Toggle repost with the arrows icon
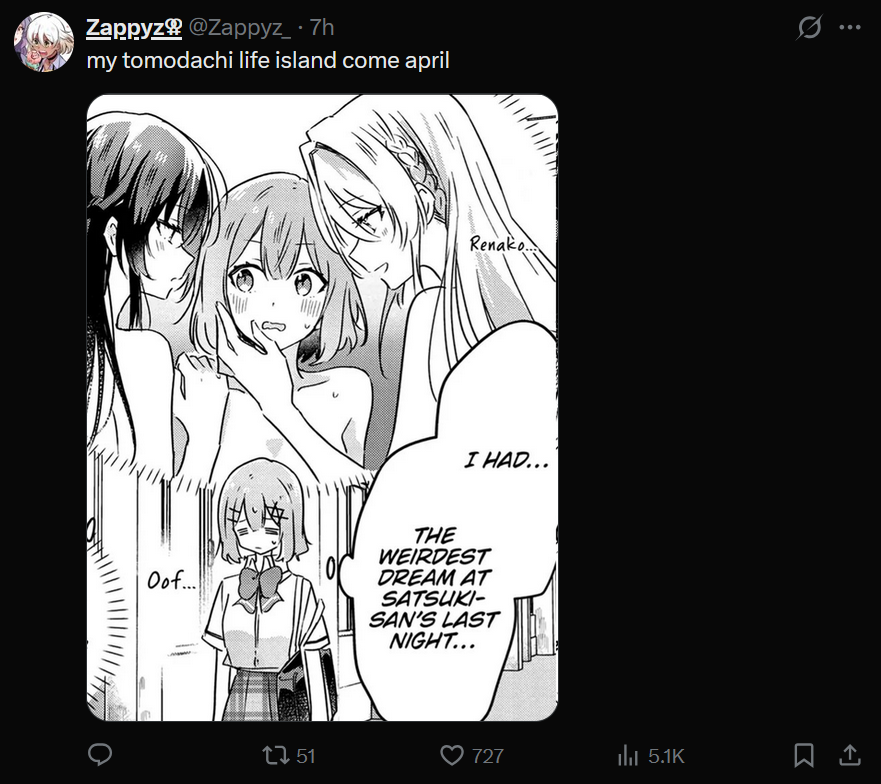The height and width of the screenshot is (784, 881). coord(276,755)
